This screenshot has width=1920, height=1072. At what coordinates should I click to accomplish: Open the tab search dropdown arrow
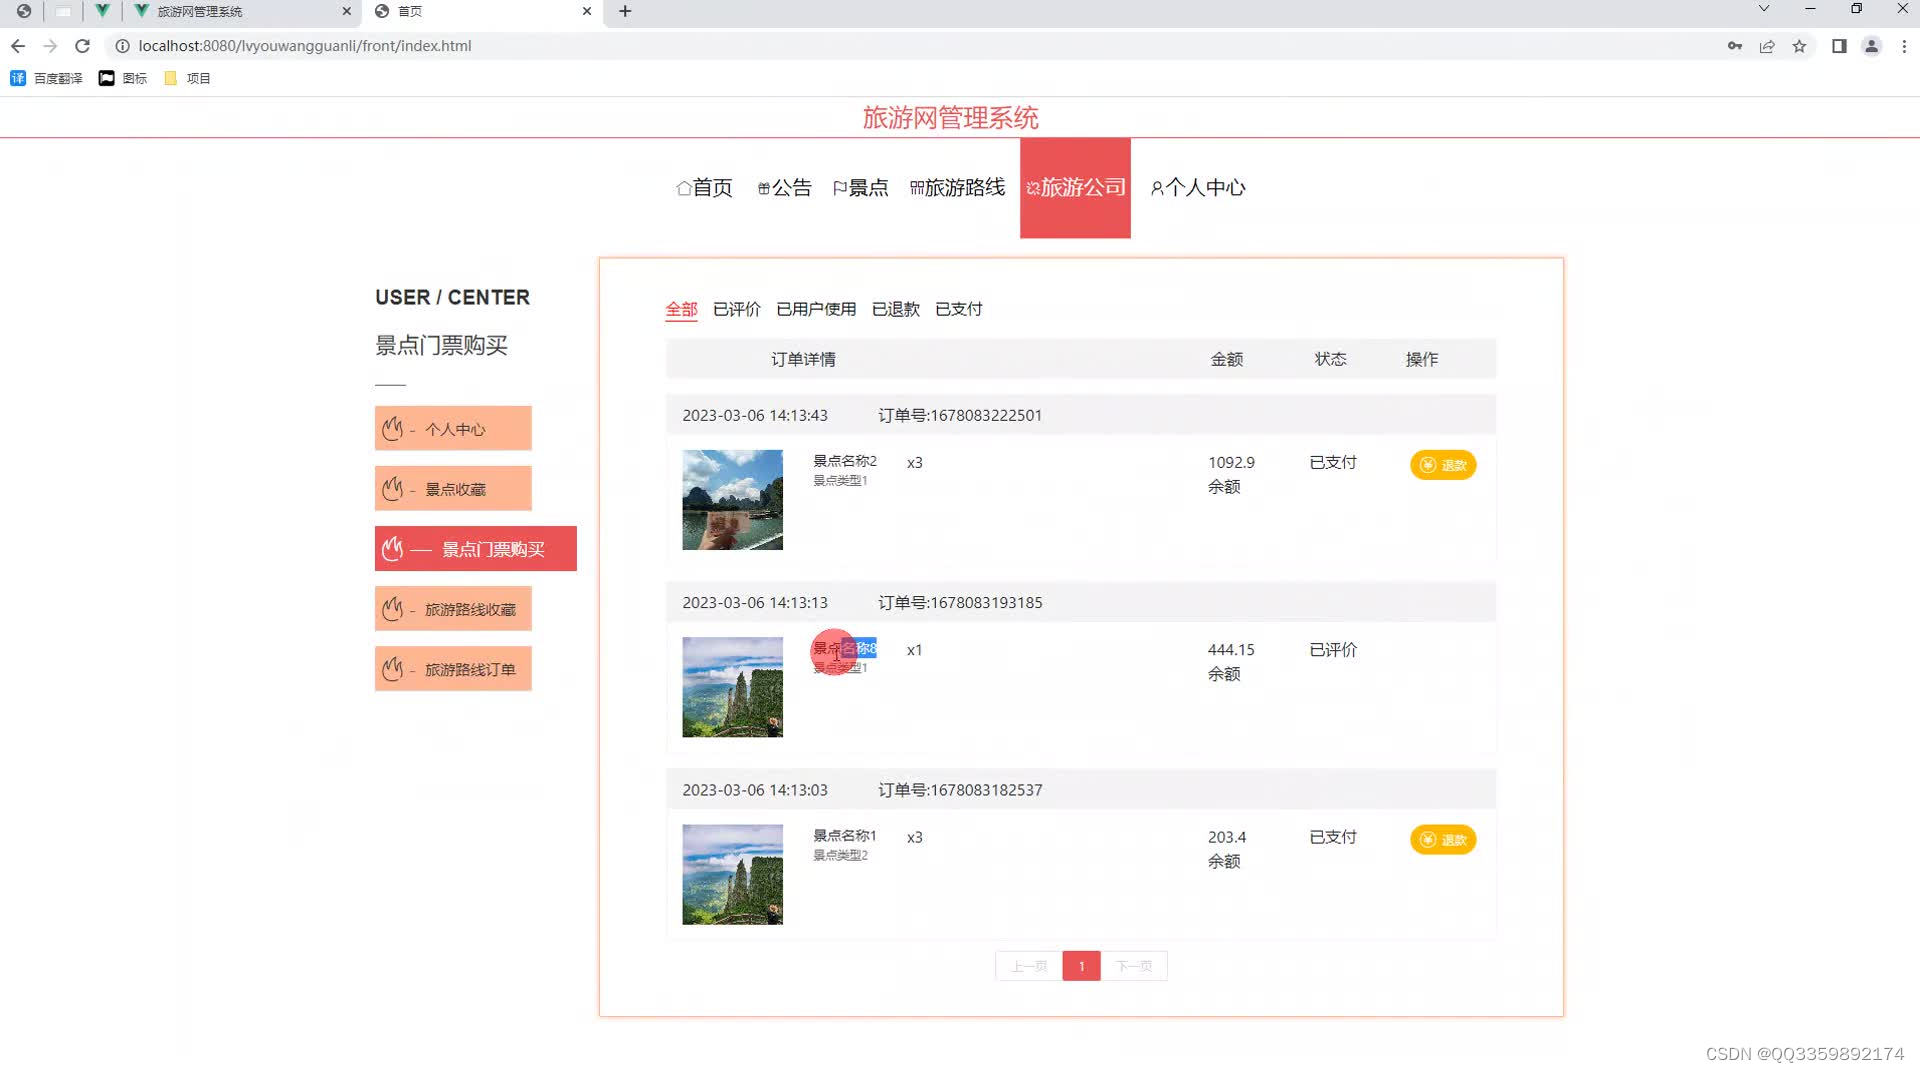pos(1764,9)
